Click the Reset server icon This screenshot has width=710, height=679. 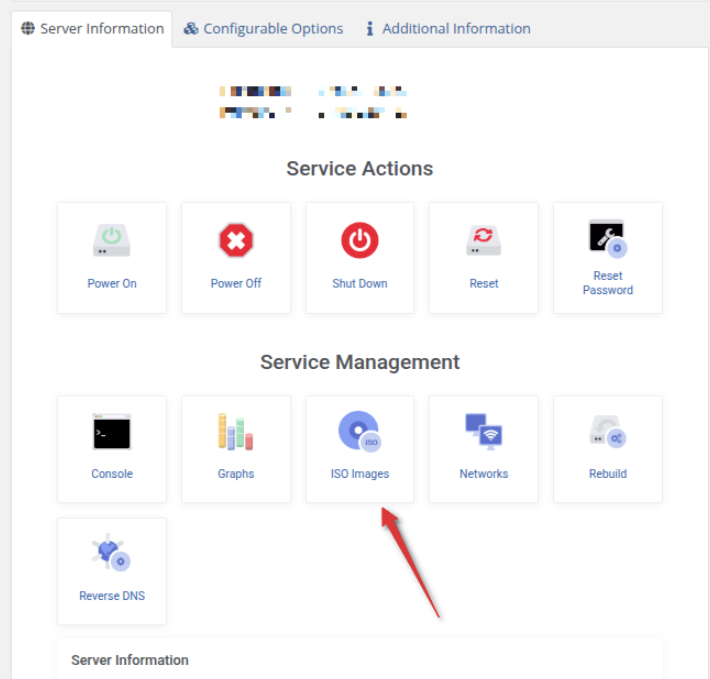coord(484,240)
